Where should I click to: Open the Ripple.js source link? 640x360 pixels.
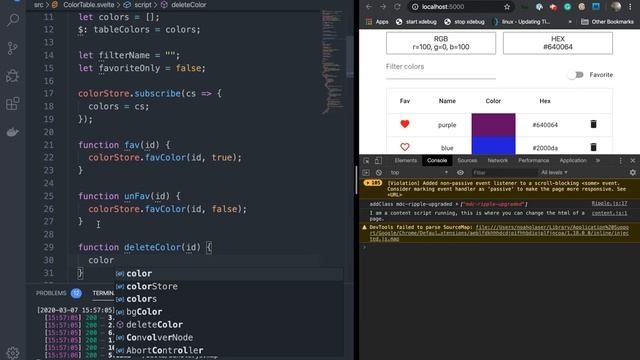tap(609, 203)
